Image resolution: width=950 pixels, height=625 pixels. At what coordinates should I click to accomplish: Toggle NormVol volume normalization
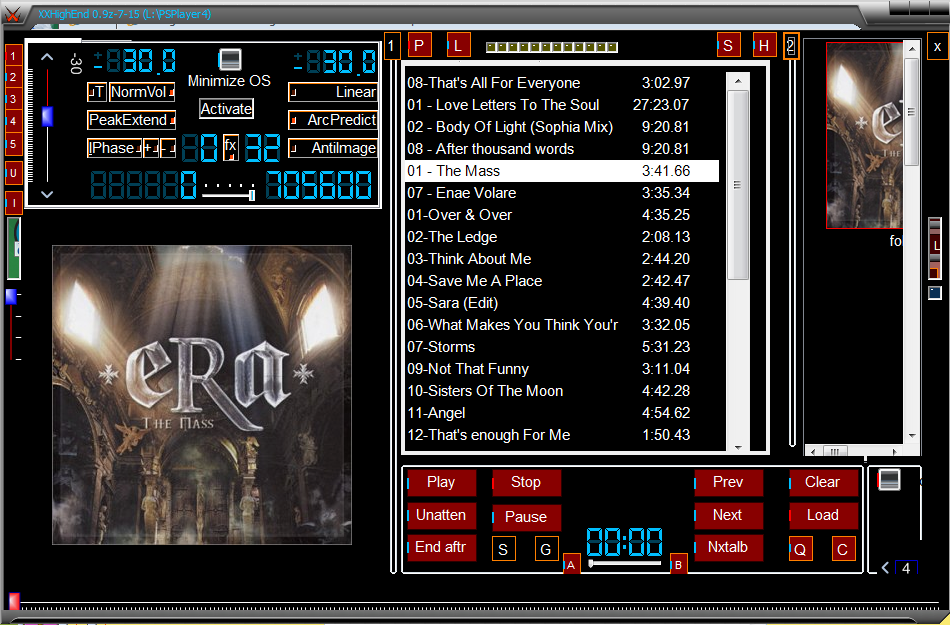click(x=142, y=92)
